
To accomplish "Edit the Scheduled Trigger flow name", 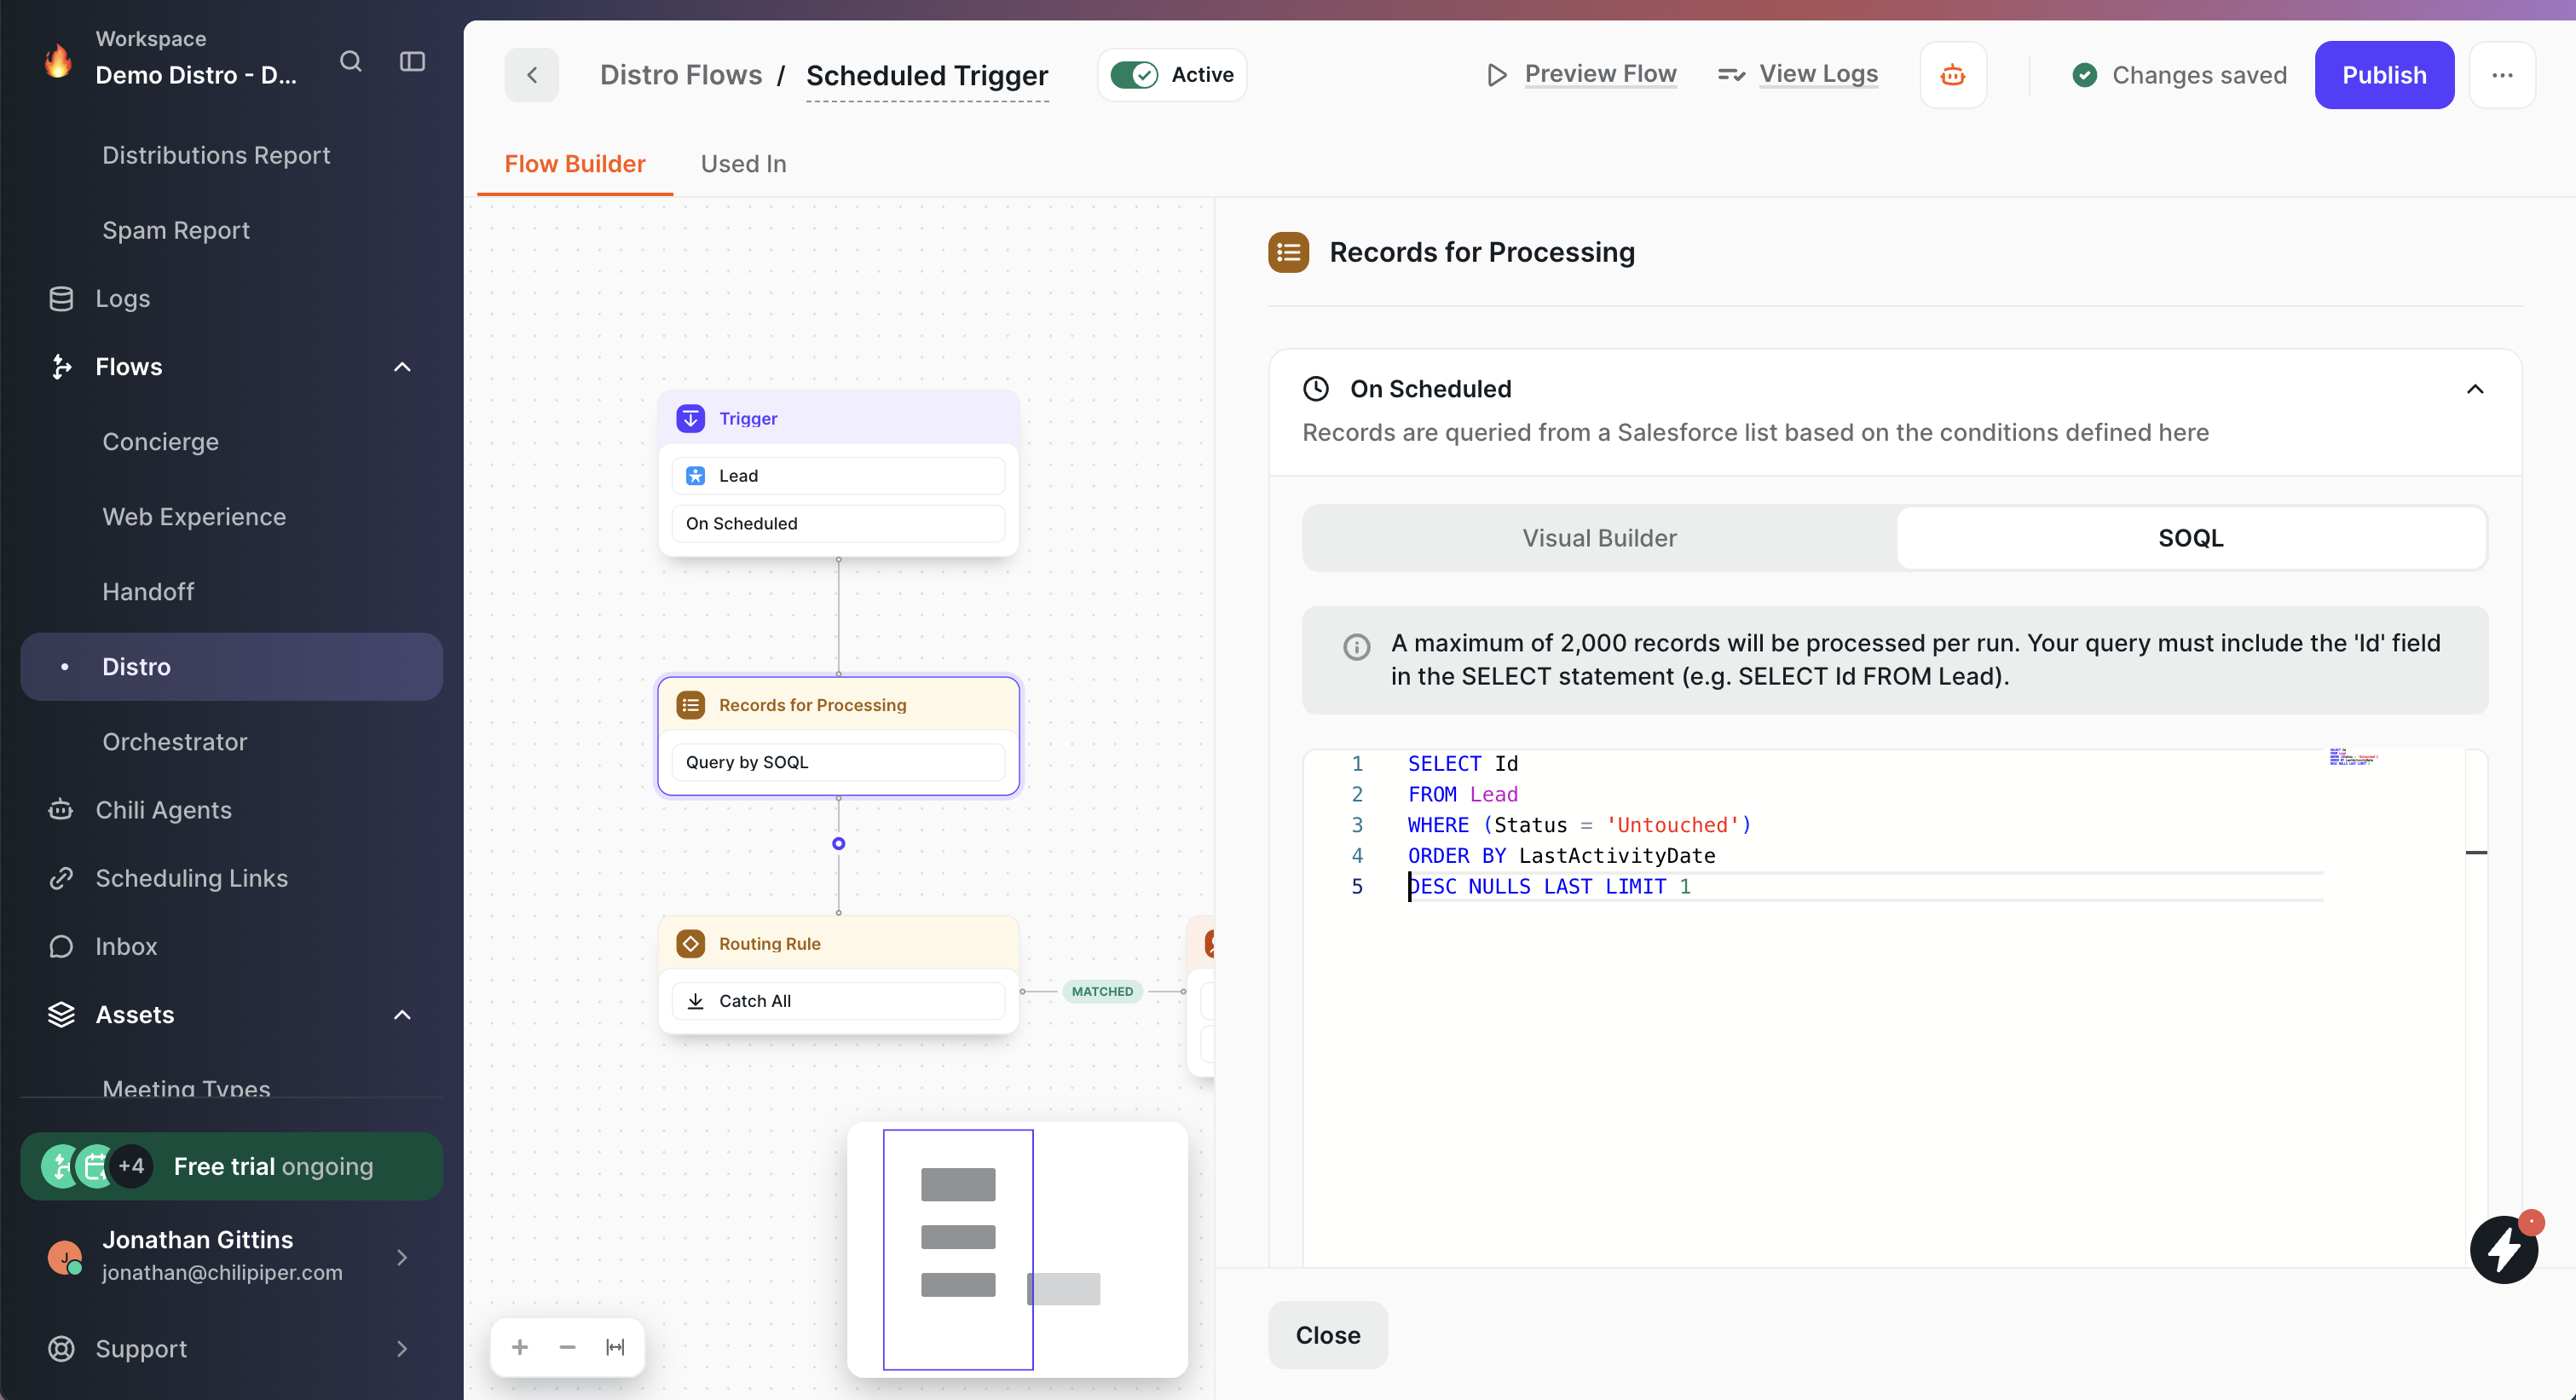I will 927,76.
